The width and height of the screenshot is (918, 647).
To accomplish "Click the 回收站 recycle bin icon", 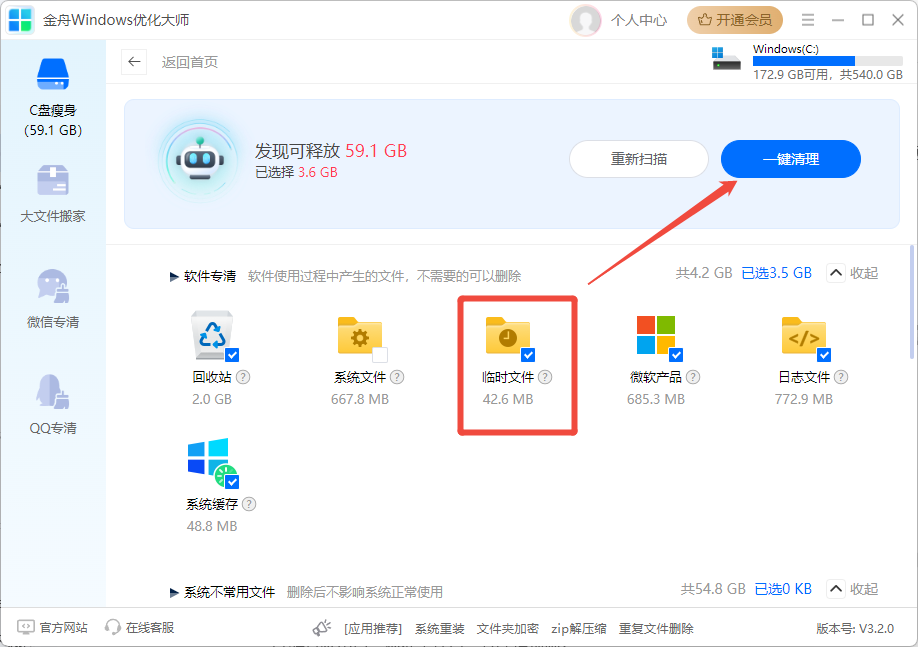I will (x=212, y=335).
